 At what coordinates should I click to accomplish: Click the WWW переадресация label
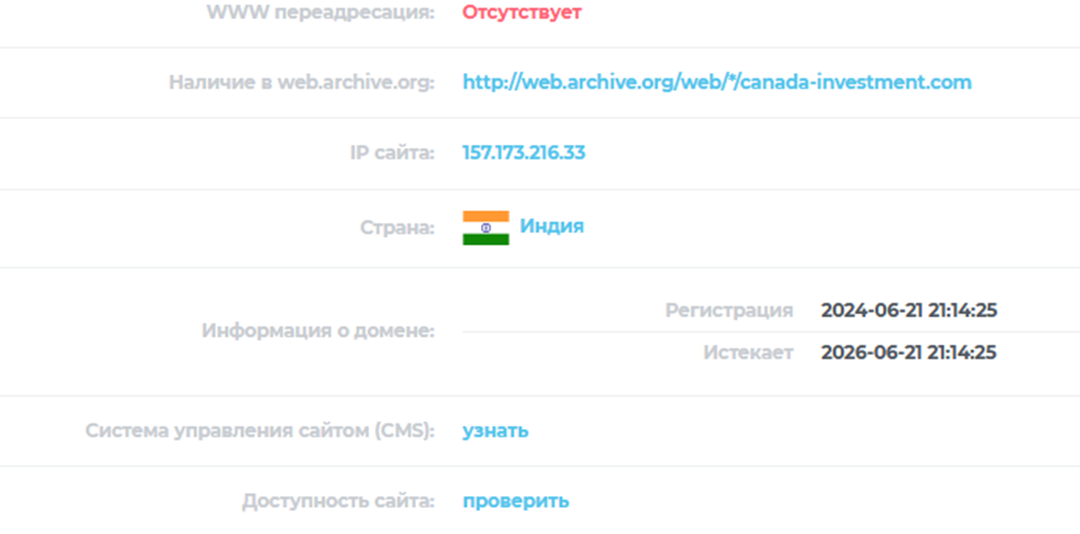(321, 12)
